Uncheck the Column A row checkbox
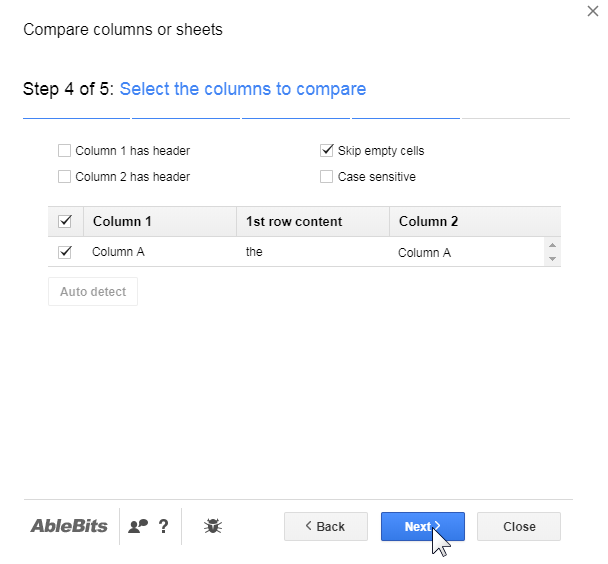 66,252
